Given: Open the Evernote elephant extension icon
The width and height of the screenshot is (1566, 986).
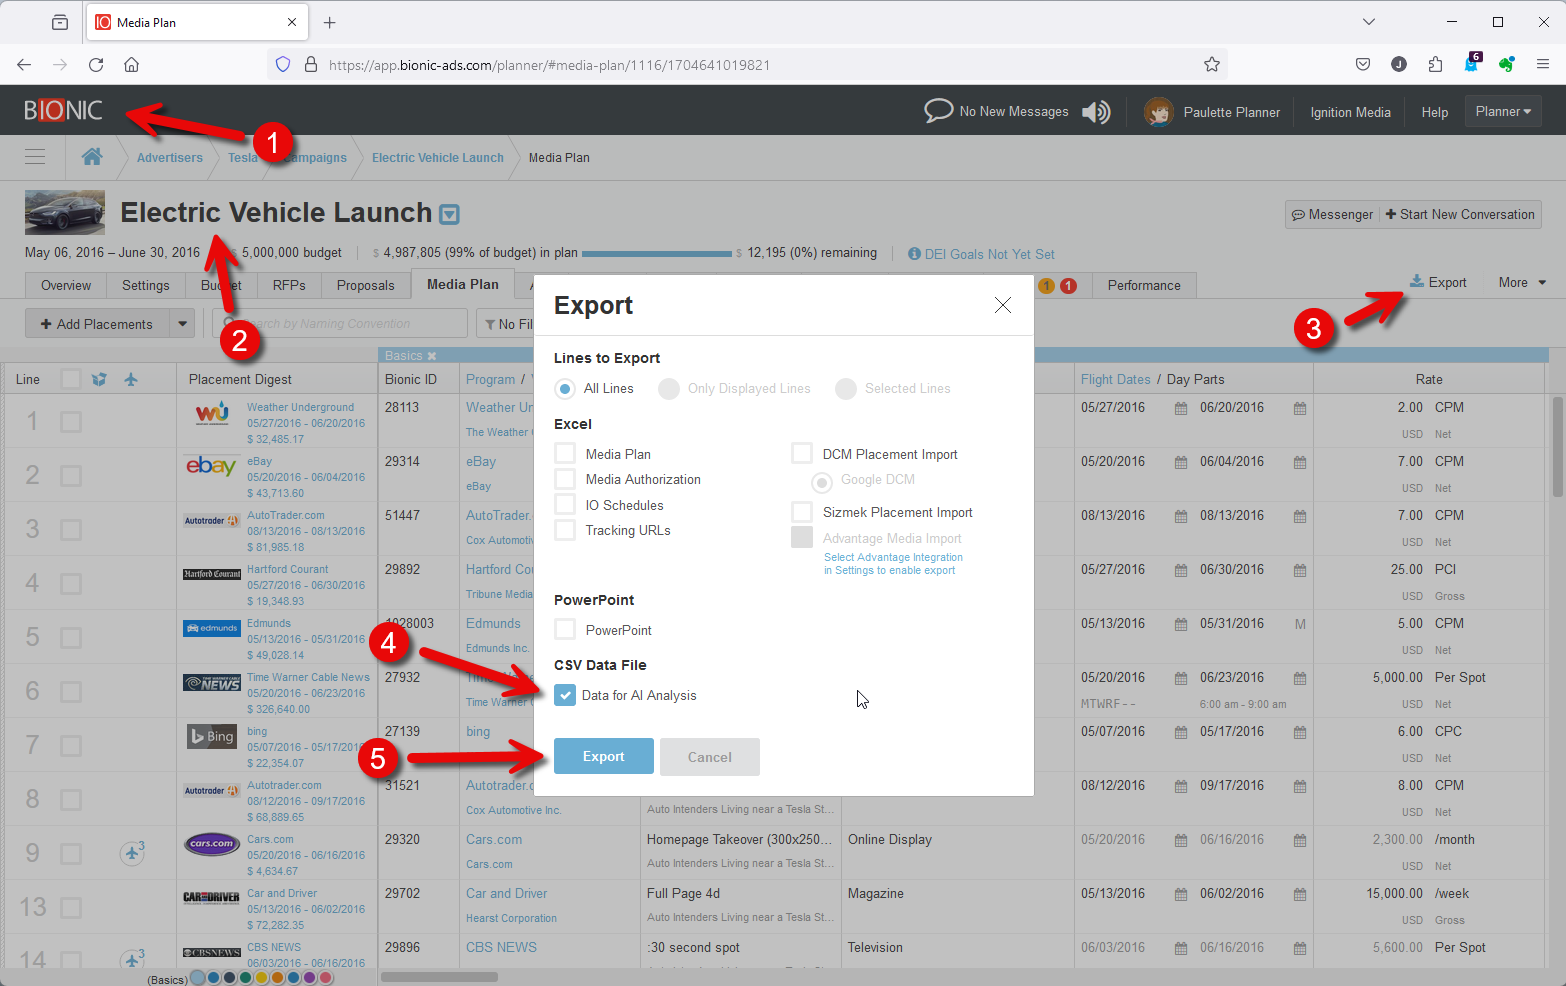Looking at the screenshot, I should tap(1507, 65).
